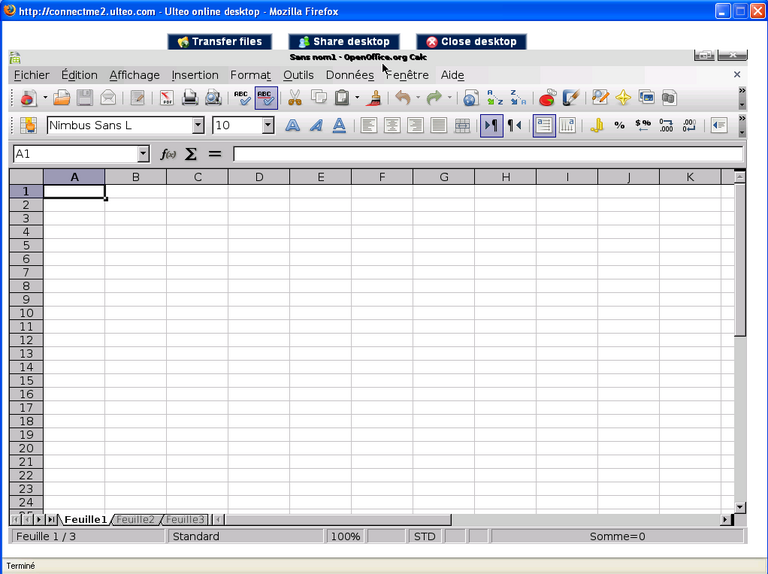
Task: Open the Redo history dropdown arrow
Action: click(x=449, y=97)
